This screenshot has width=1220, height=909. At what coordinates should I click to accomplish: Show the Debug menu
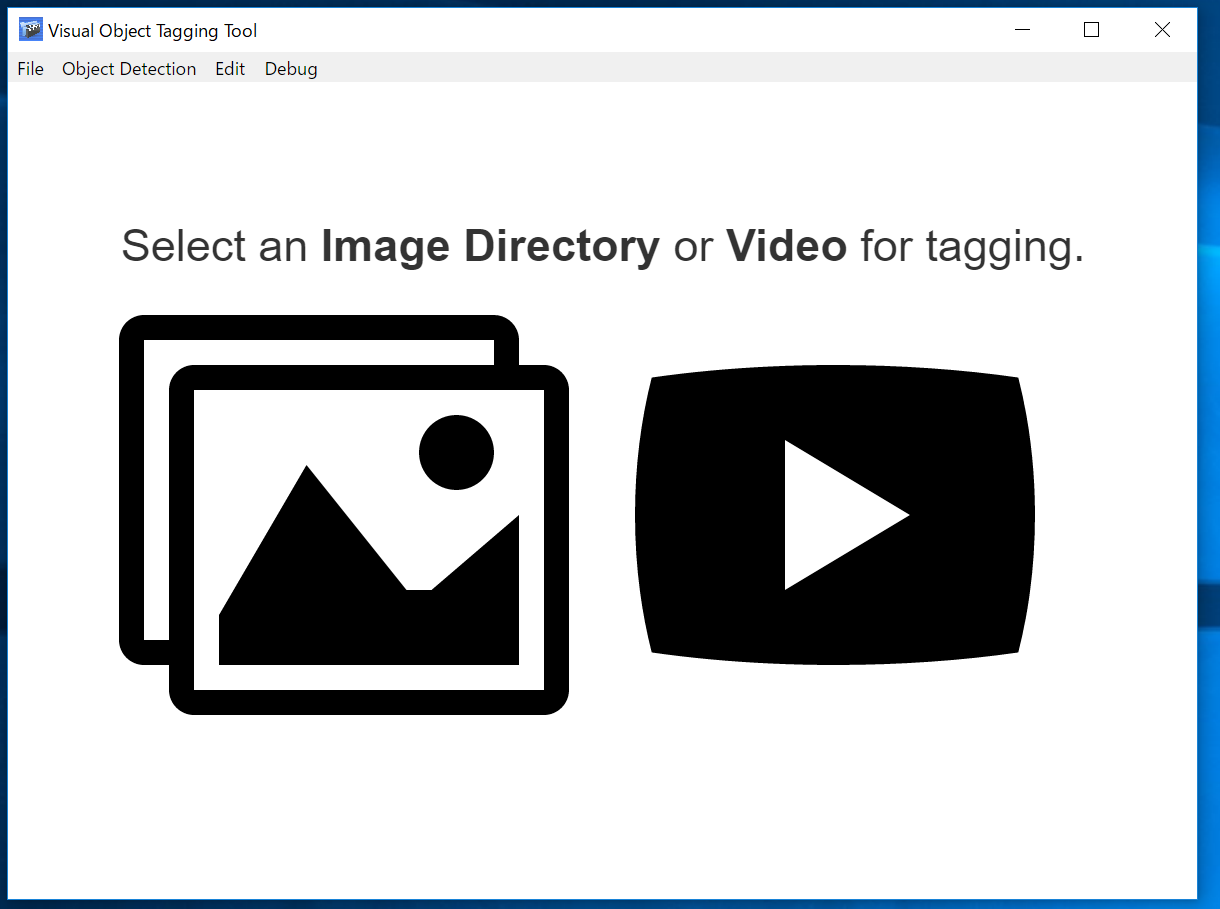point(291,69)
